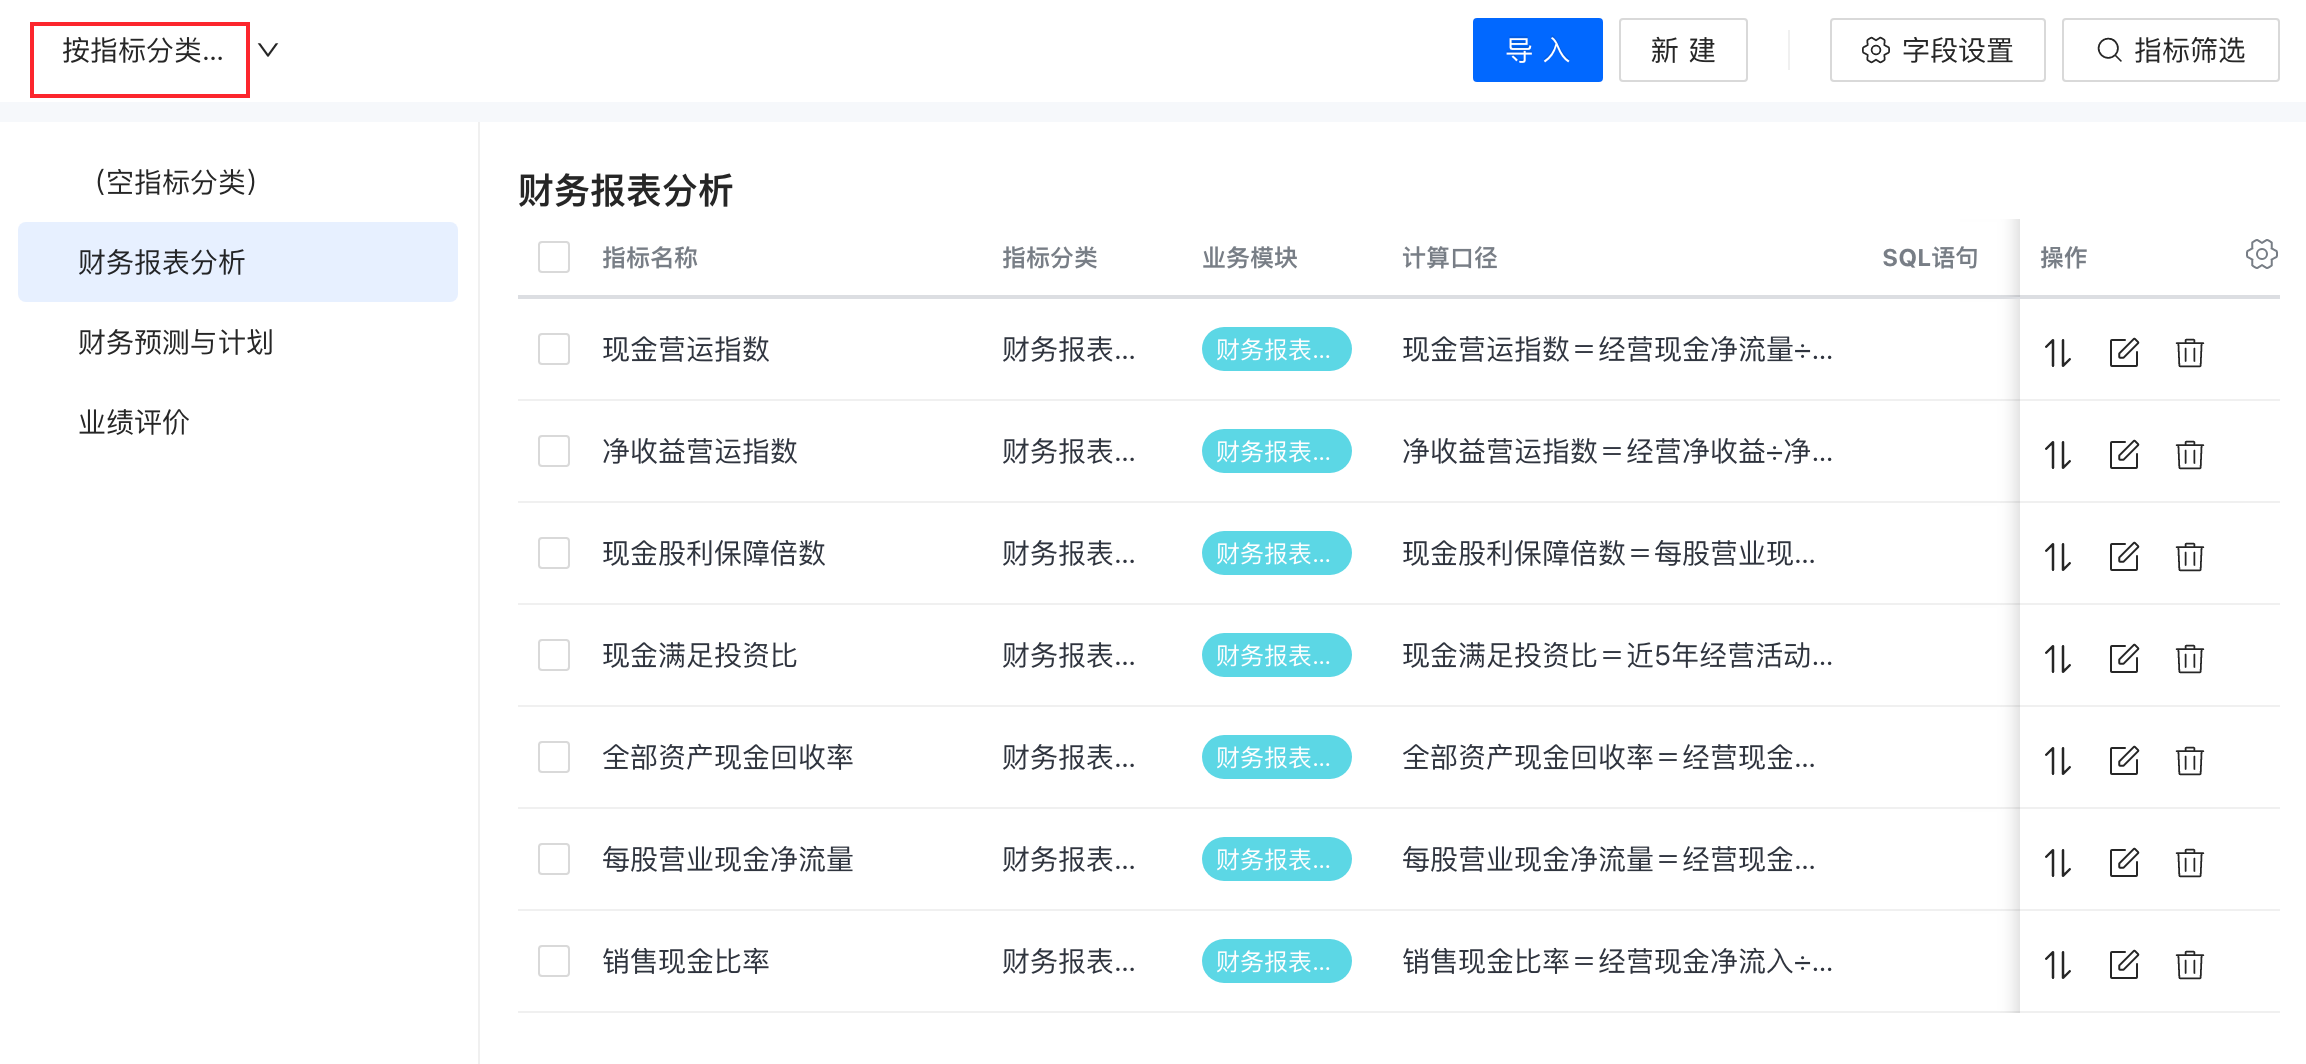Click indicator name 现金股利保障倍数
2306x1064 pixels.
pos(714,553)
